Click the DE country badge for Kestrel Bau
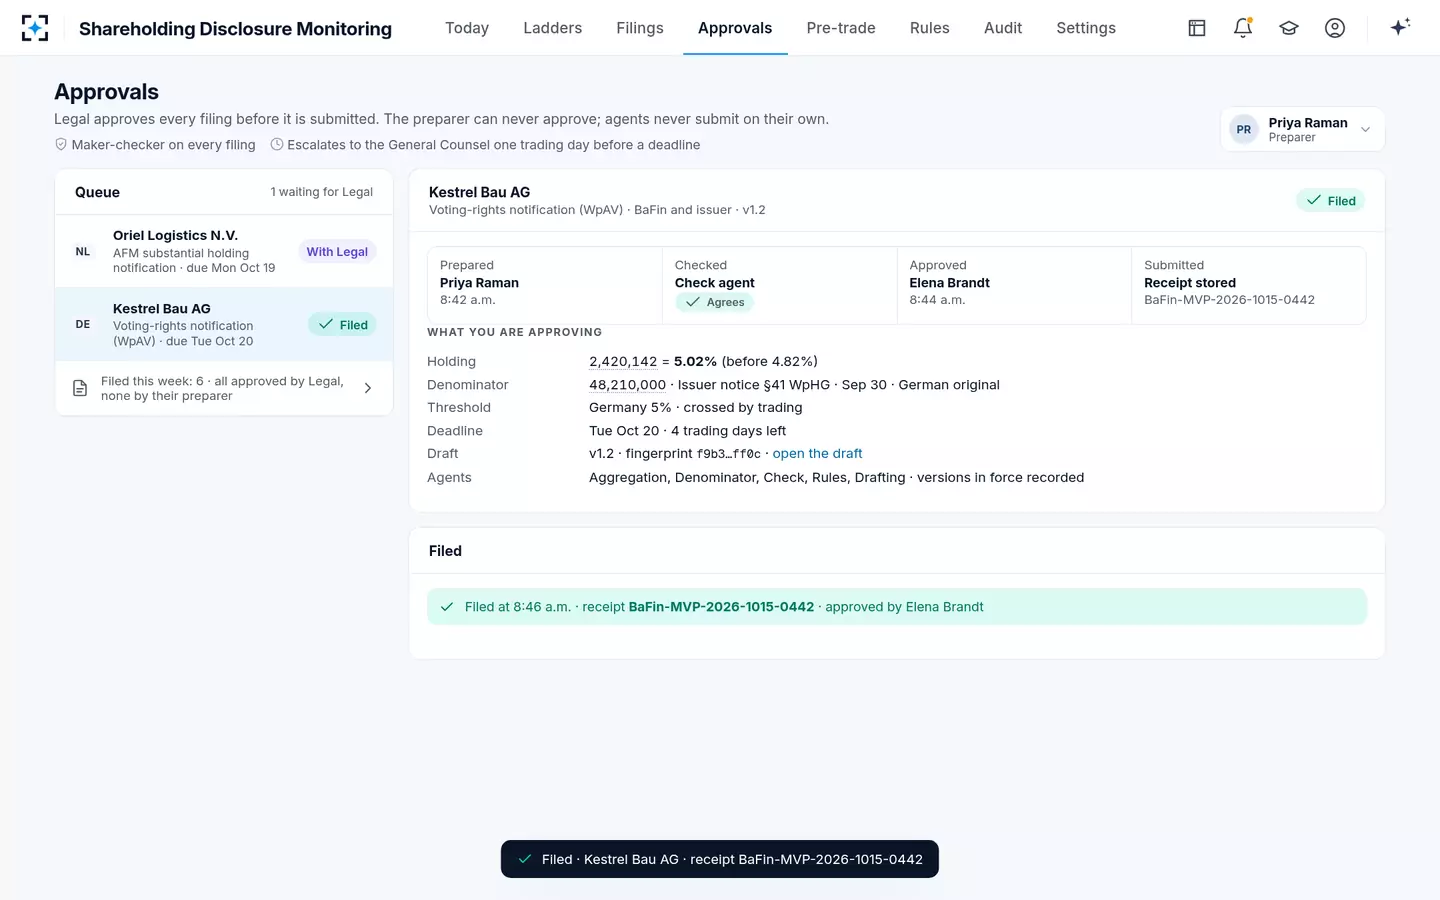The height and width of the screenshot is (900, 1440). (83, 324)
